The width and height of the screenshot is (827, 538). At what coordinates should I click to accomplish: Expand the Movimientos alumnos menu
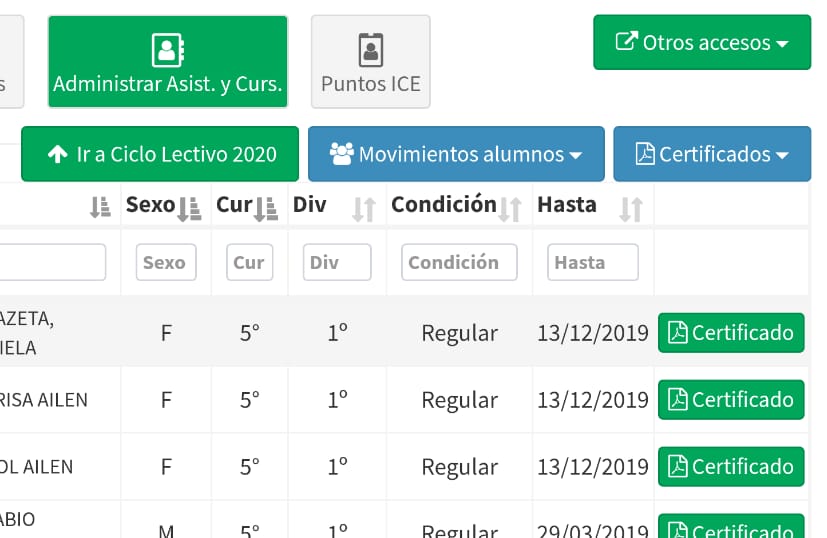456,154
